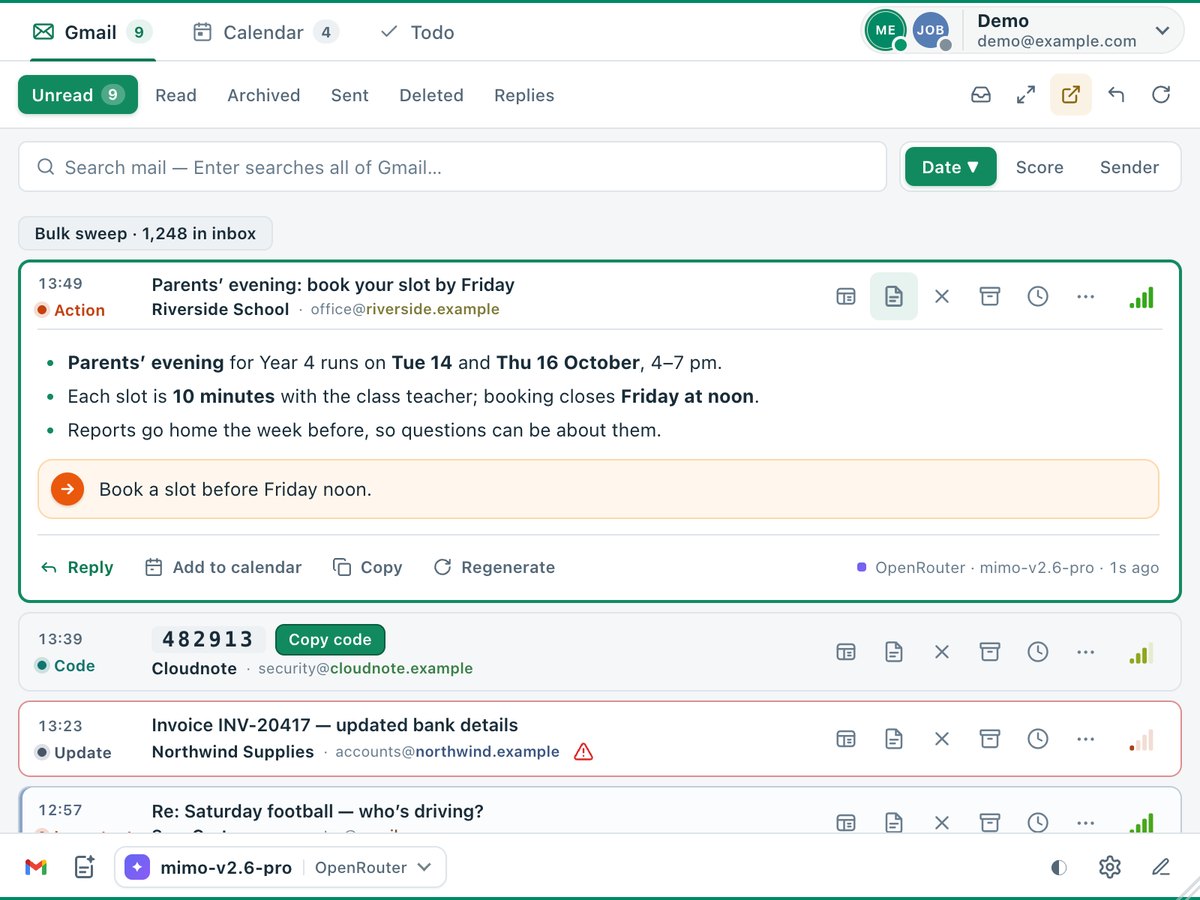
Task: Click the compose pencil icon
Action: click(x=1161, y=867)
